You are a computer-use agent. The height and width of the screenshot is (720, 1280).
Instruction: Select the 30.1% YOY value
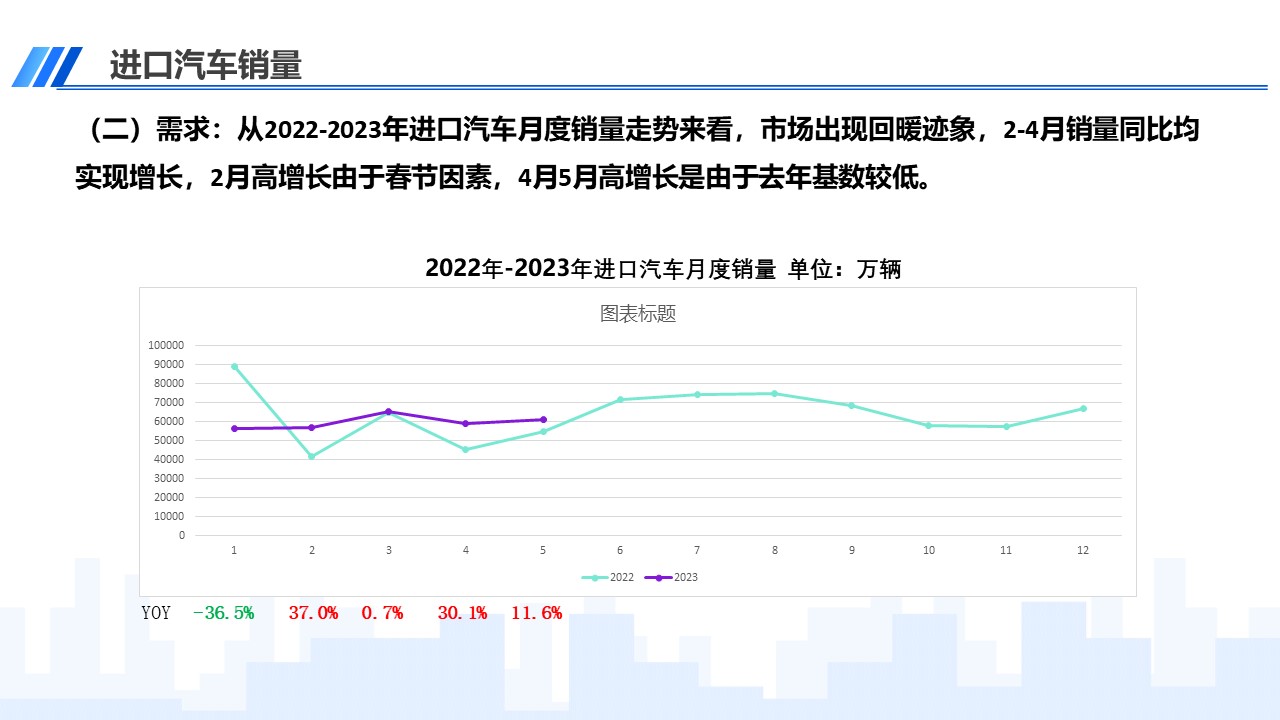tap(462, 613)
